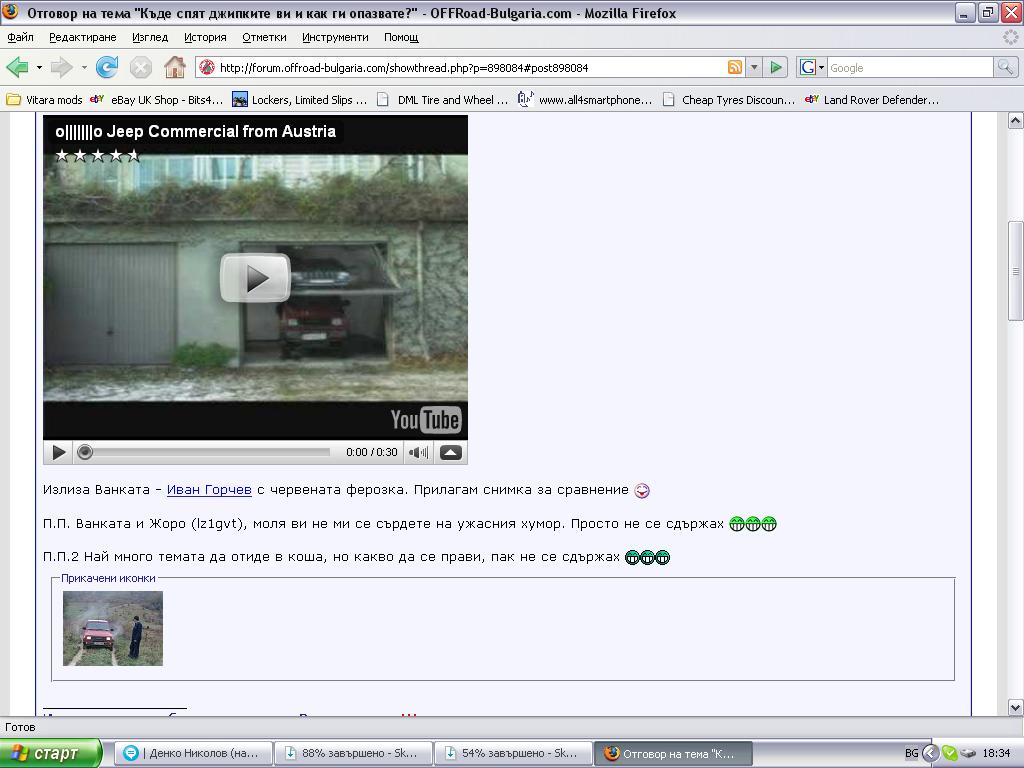Image resolution: width=1024 pixels, height=768 pixels.
Task: Mute the video with the speaker icon
Action: [x=418, y=452]
